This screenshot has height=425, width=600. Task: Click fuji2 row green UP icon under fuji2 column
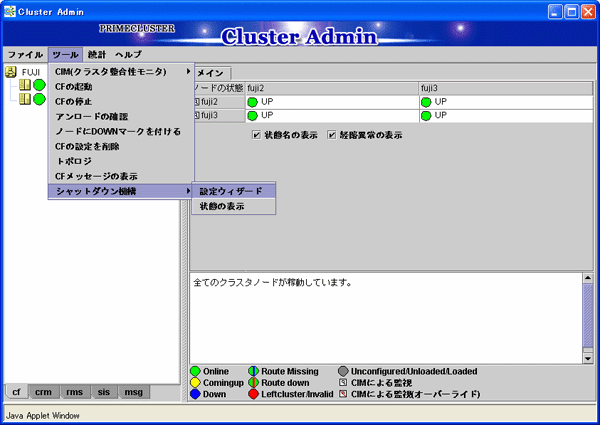[x=252, y=102]
